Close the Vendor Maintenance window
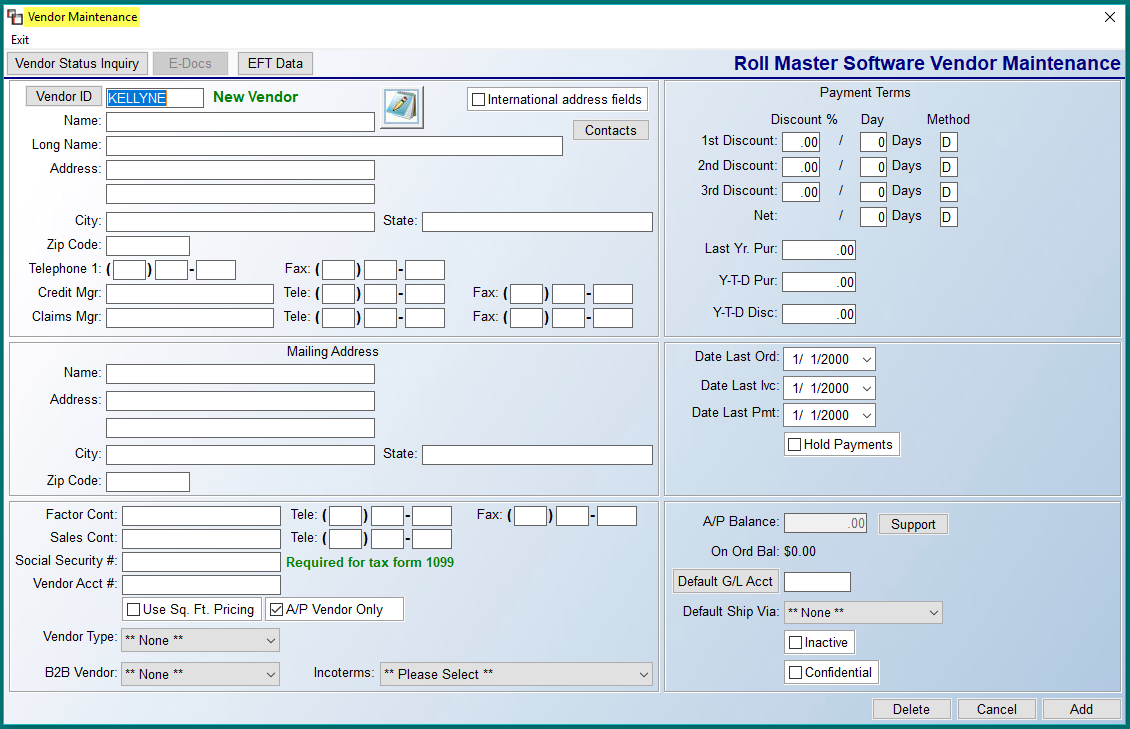Image resolution: width=1130 pixels, height=729 pixels. pos(1110,17)
